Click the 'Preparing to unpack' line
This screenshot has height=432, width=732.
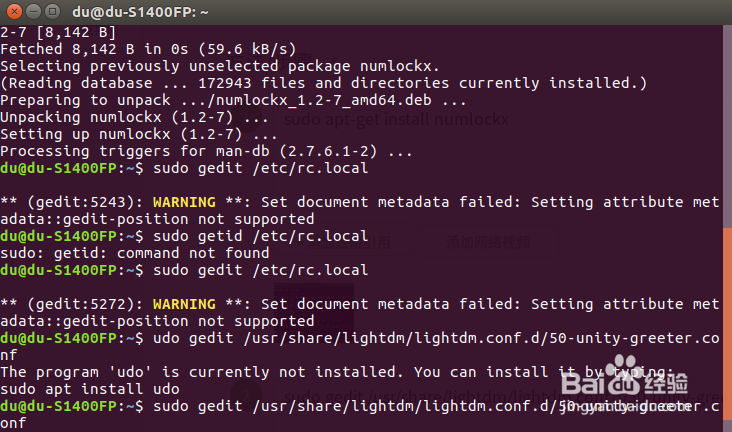(x=233, y=100)
